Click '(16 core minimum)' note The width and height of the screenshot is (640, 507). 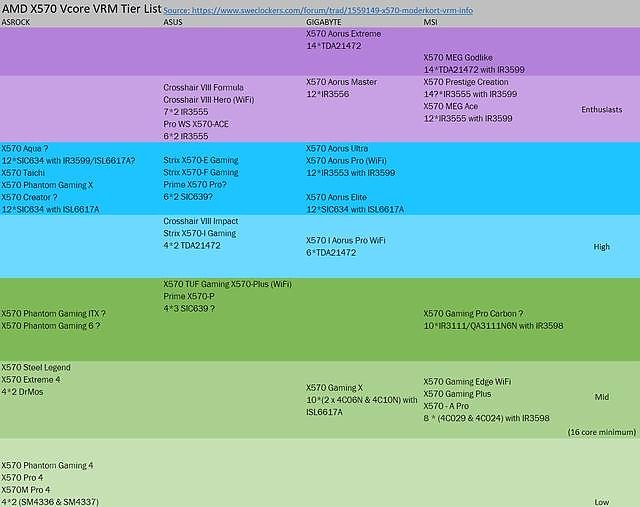[602, 432]
